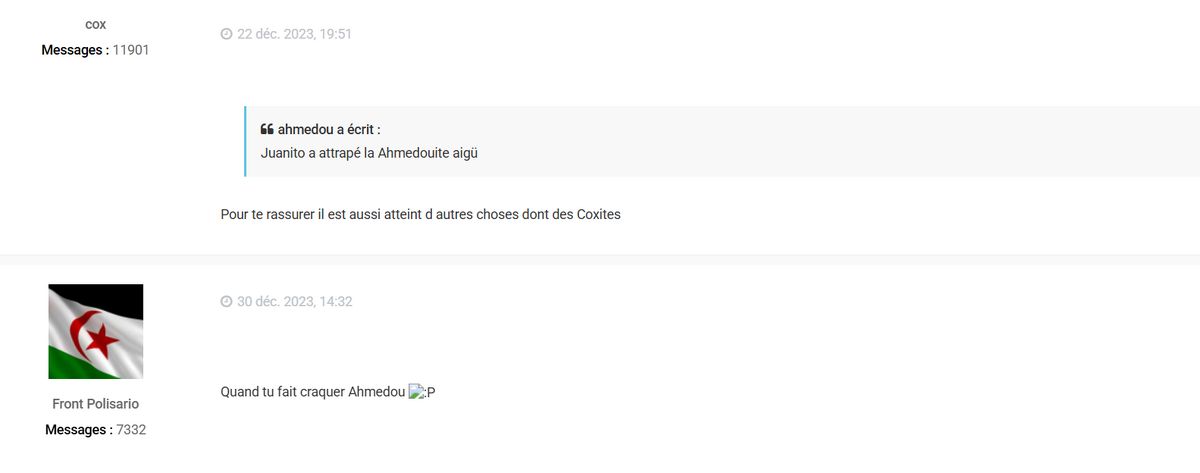Click the message count 11901
1200x473 pixels.
coord(131,50)
